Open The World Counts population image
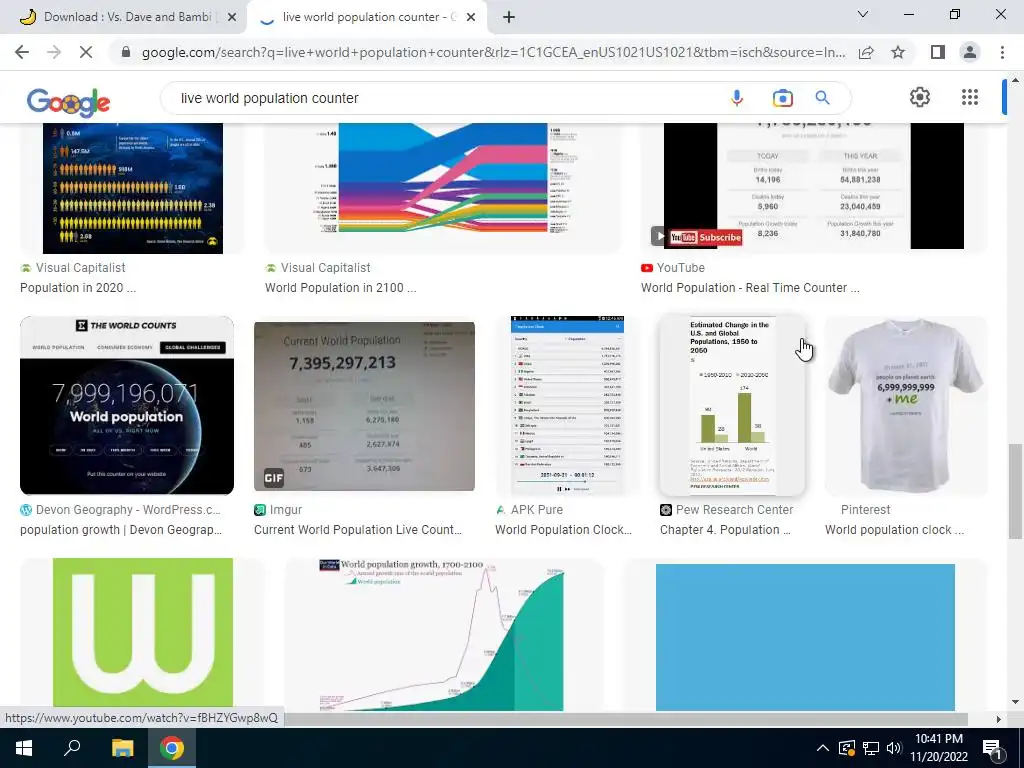Viewport: 1024px width, 768px height. [x=127, y=405]
